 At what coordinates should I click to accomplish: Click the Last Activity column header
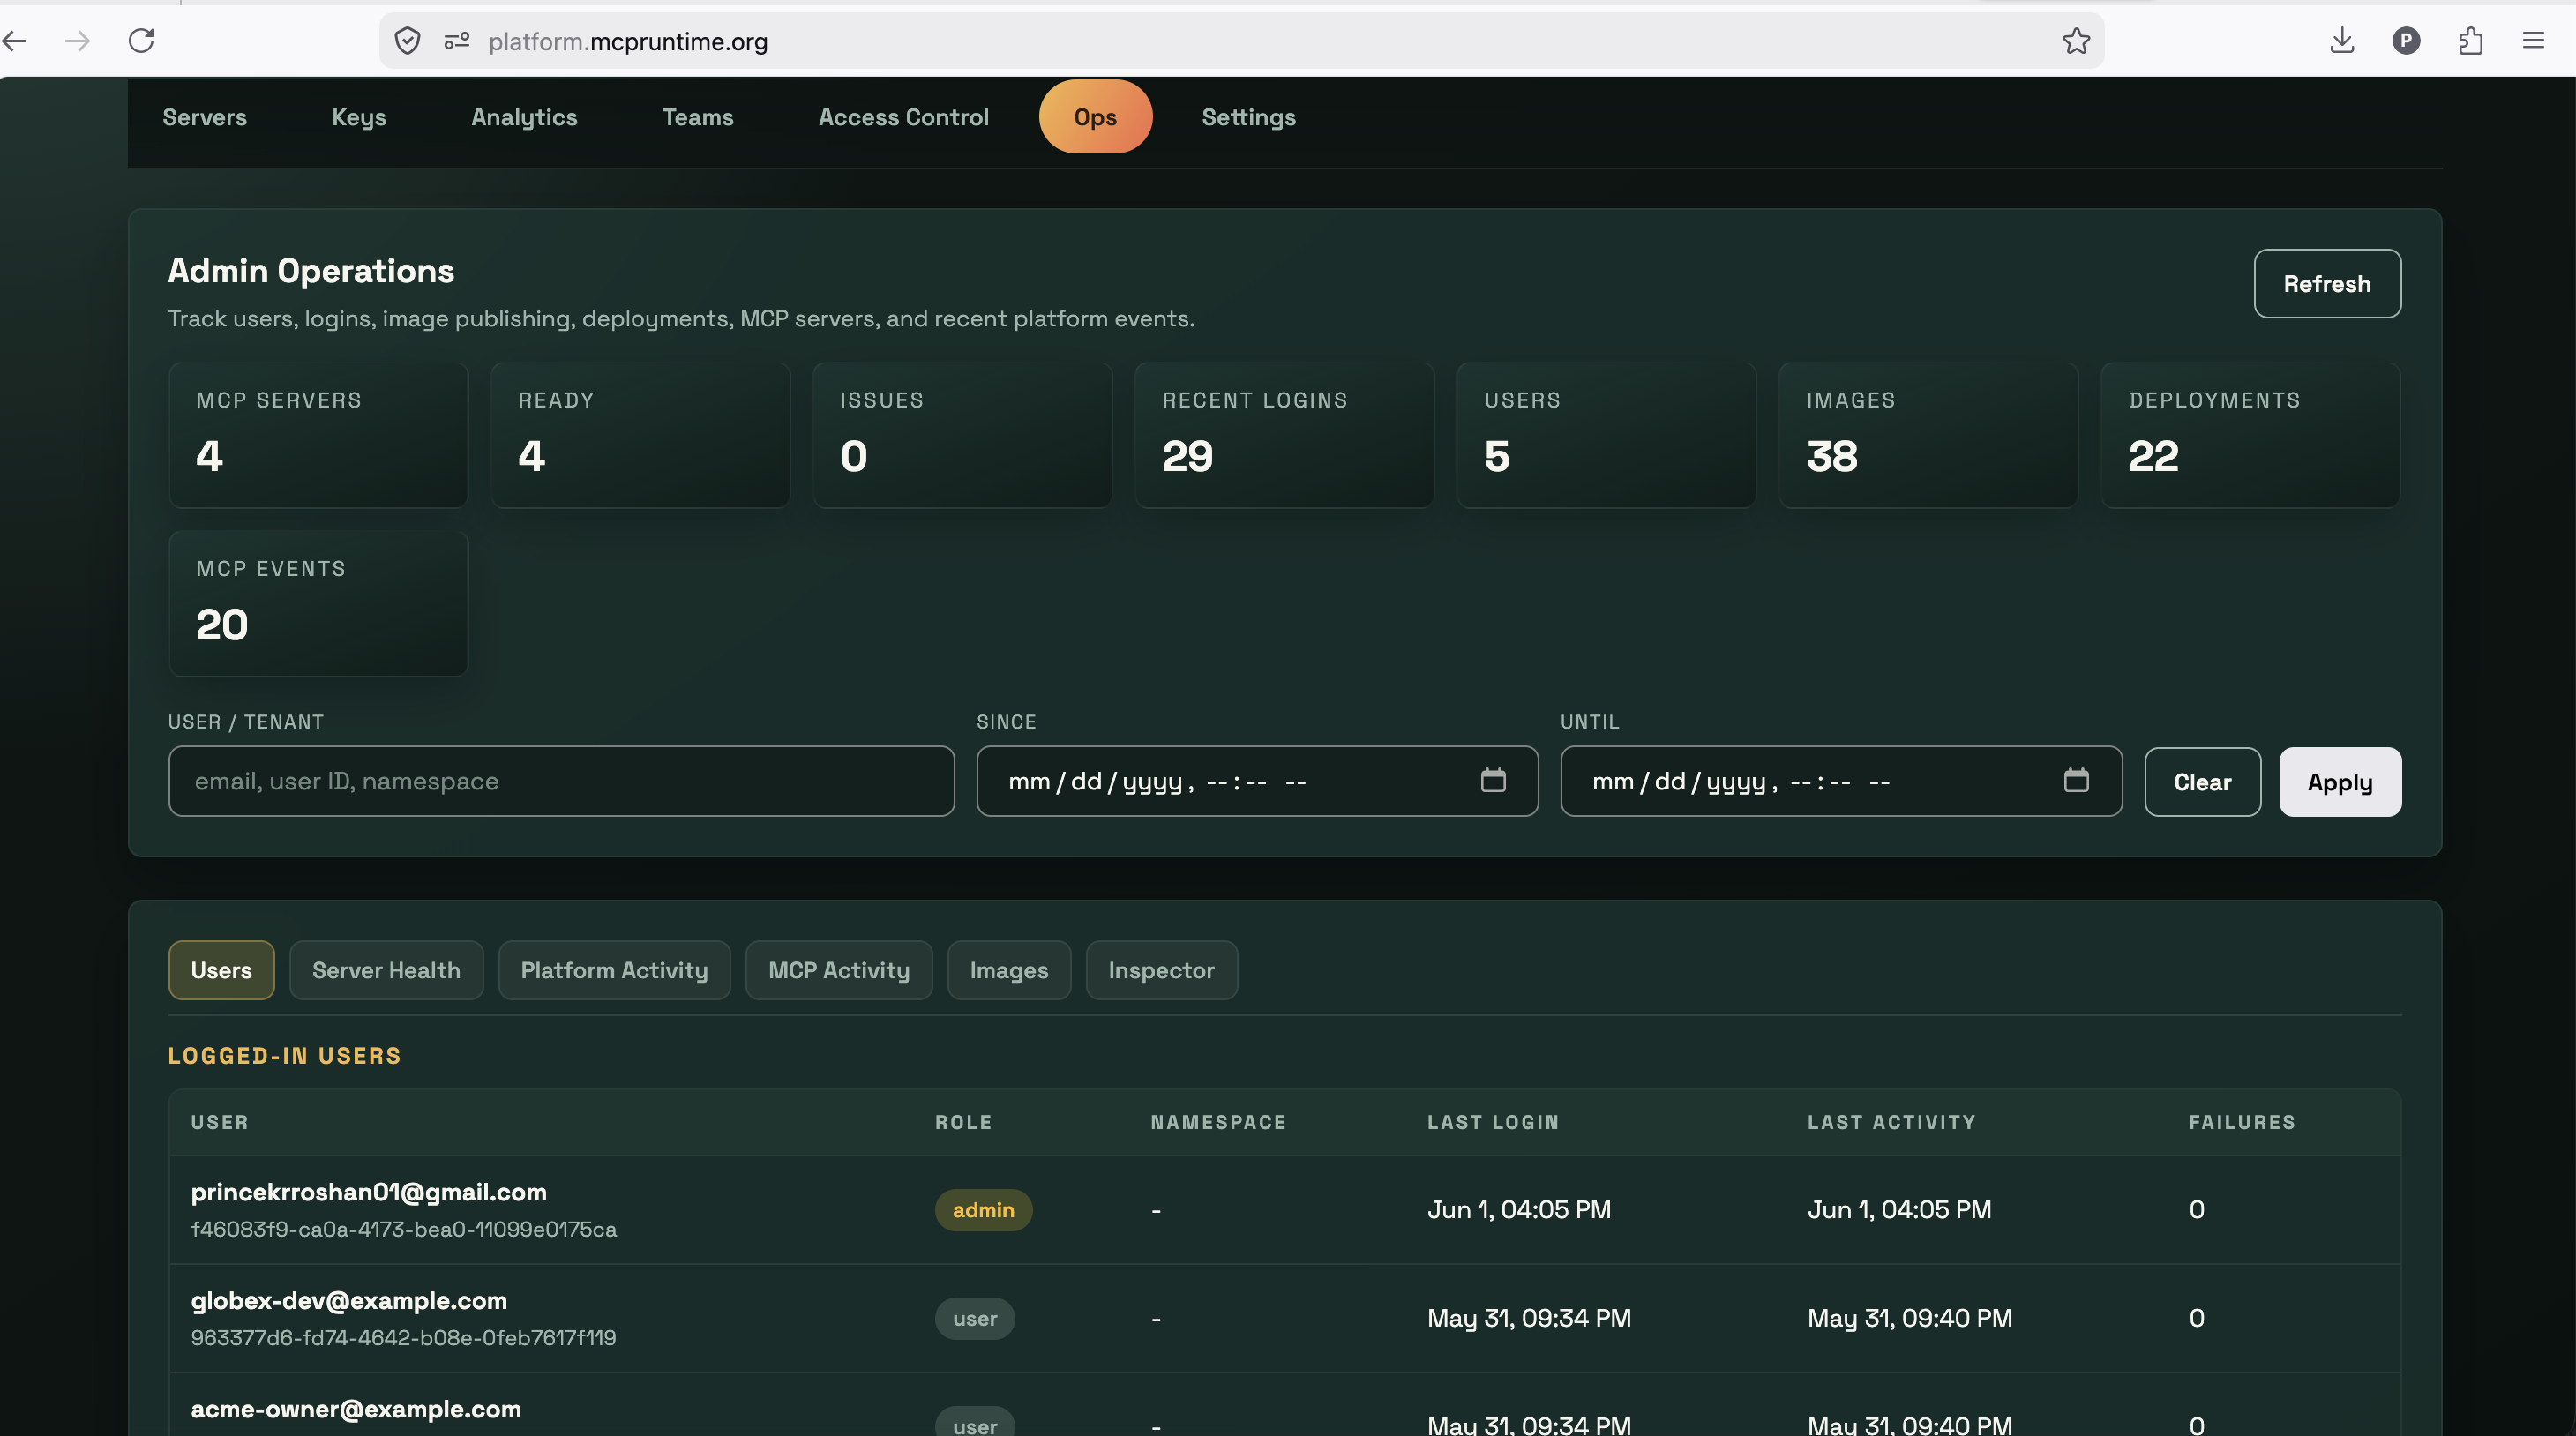coord(1891,1122)
